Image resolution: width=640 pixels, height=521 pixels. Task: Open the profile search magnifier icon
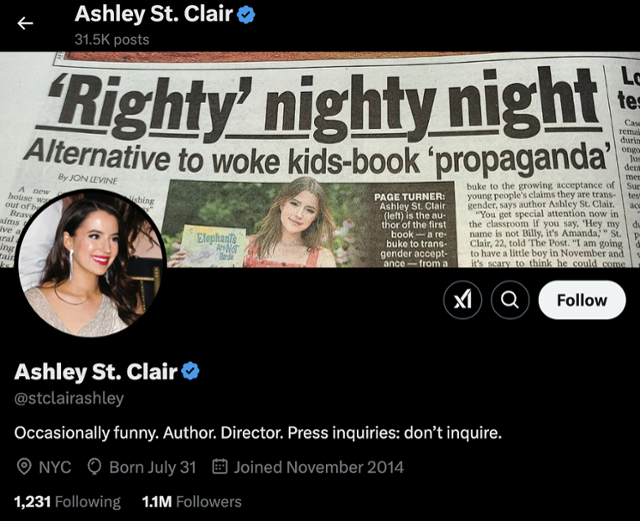510,300
